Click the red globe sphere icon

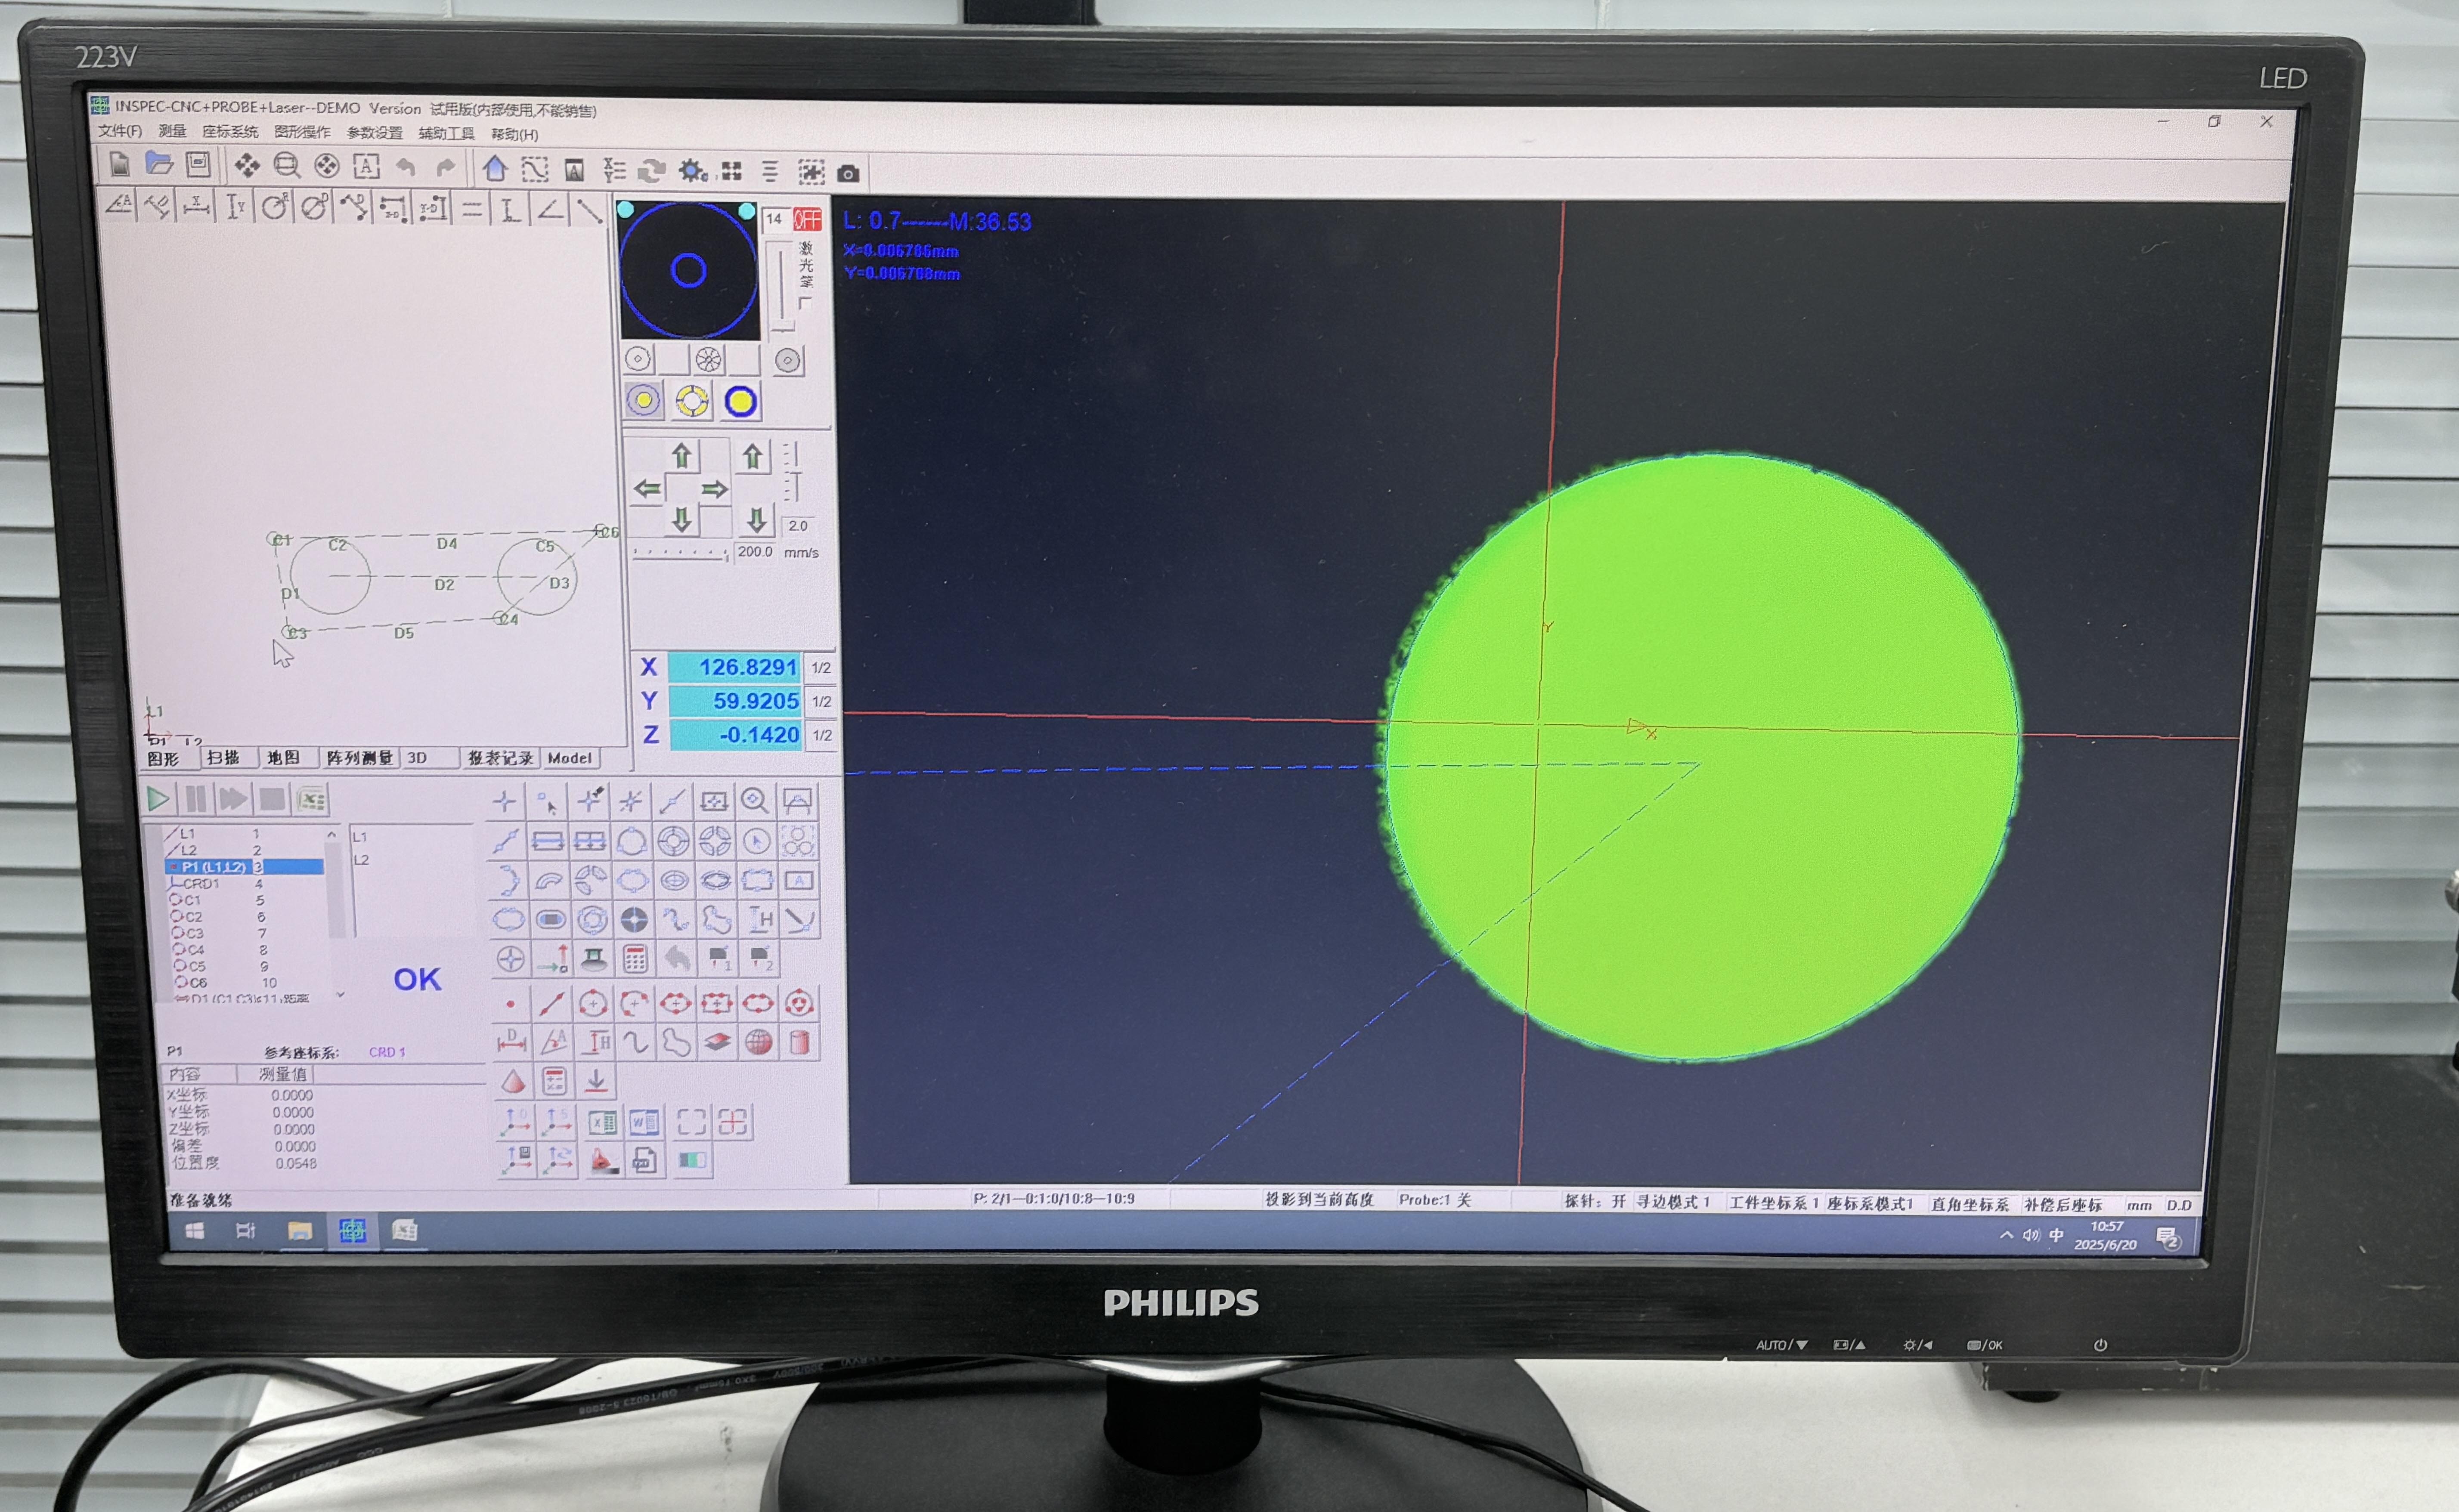click(758, 1043)
